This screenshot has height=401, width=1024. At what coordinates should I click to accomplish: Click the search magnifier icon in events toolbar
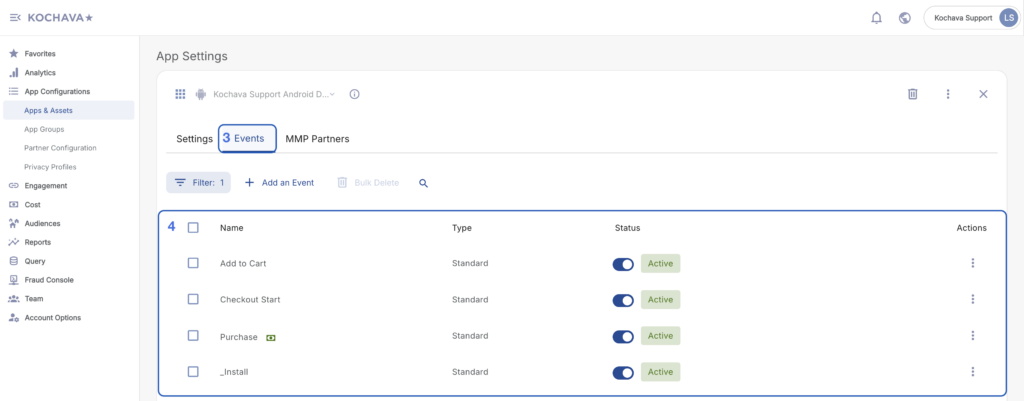click(x=423, y=183)
